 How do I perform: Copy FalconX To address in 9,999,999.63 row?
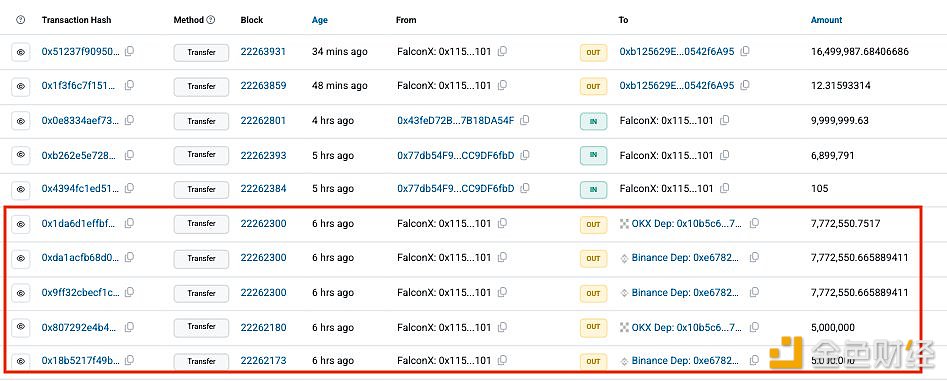click(x=724, y=121)
